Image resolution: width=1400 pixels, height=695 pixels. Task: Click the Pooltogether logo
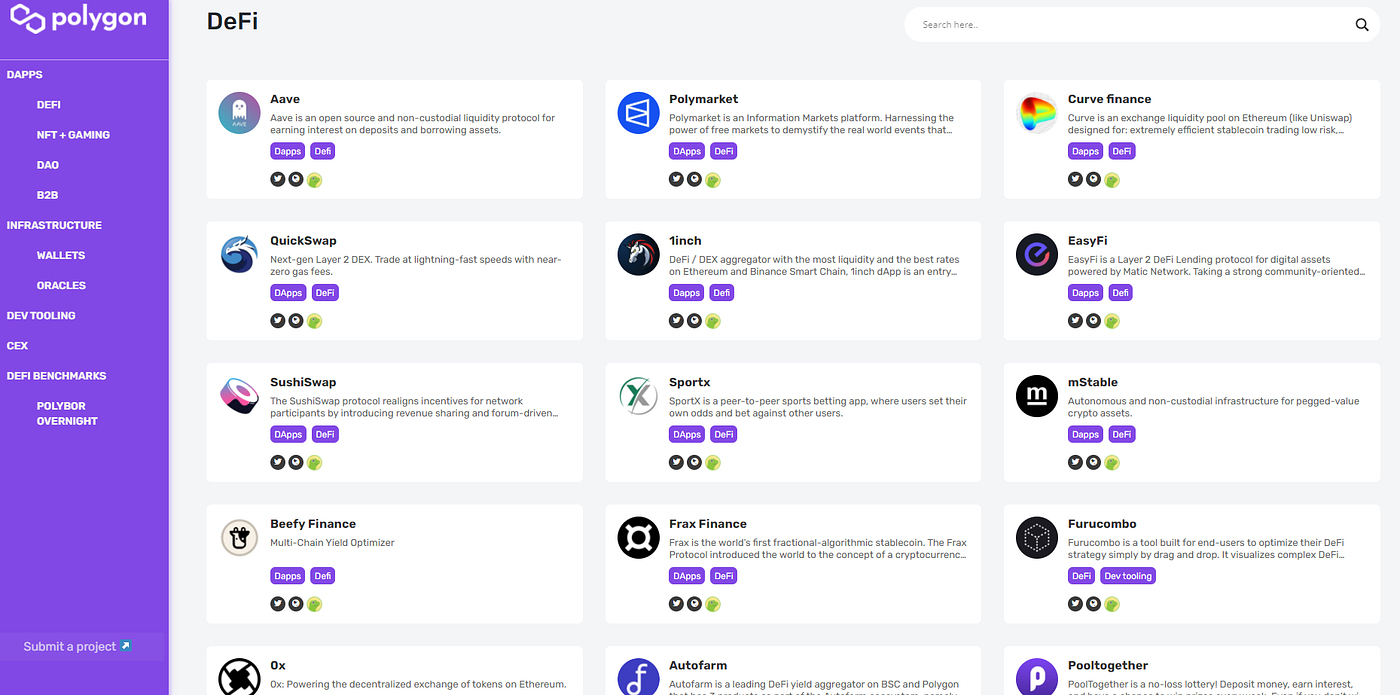[1037, 677]
